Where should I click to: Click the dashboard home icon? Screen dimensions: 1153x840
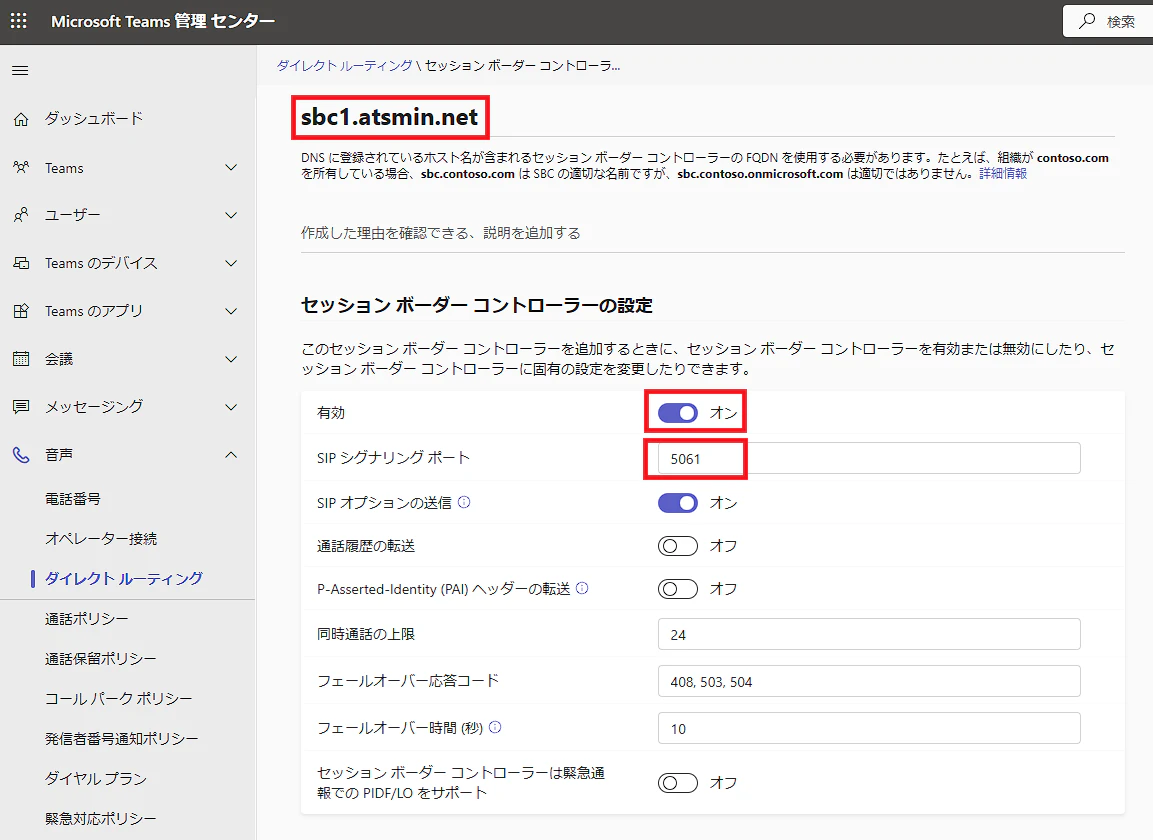tap(21, 119)
